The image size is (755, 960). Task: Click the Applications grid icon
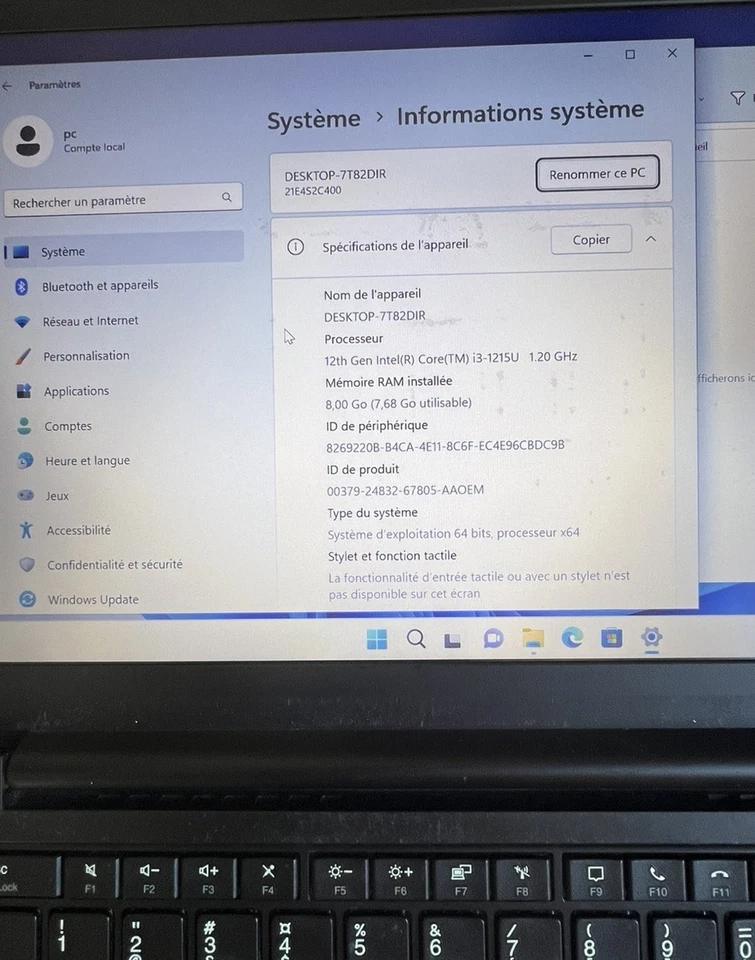24,391
